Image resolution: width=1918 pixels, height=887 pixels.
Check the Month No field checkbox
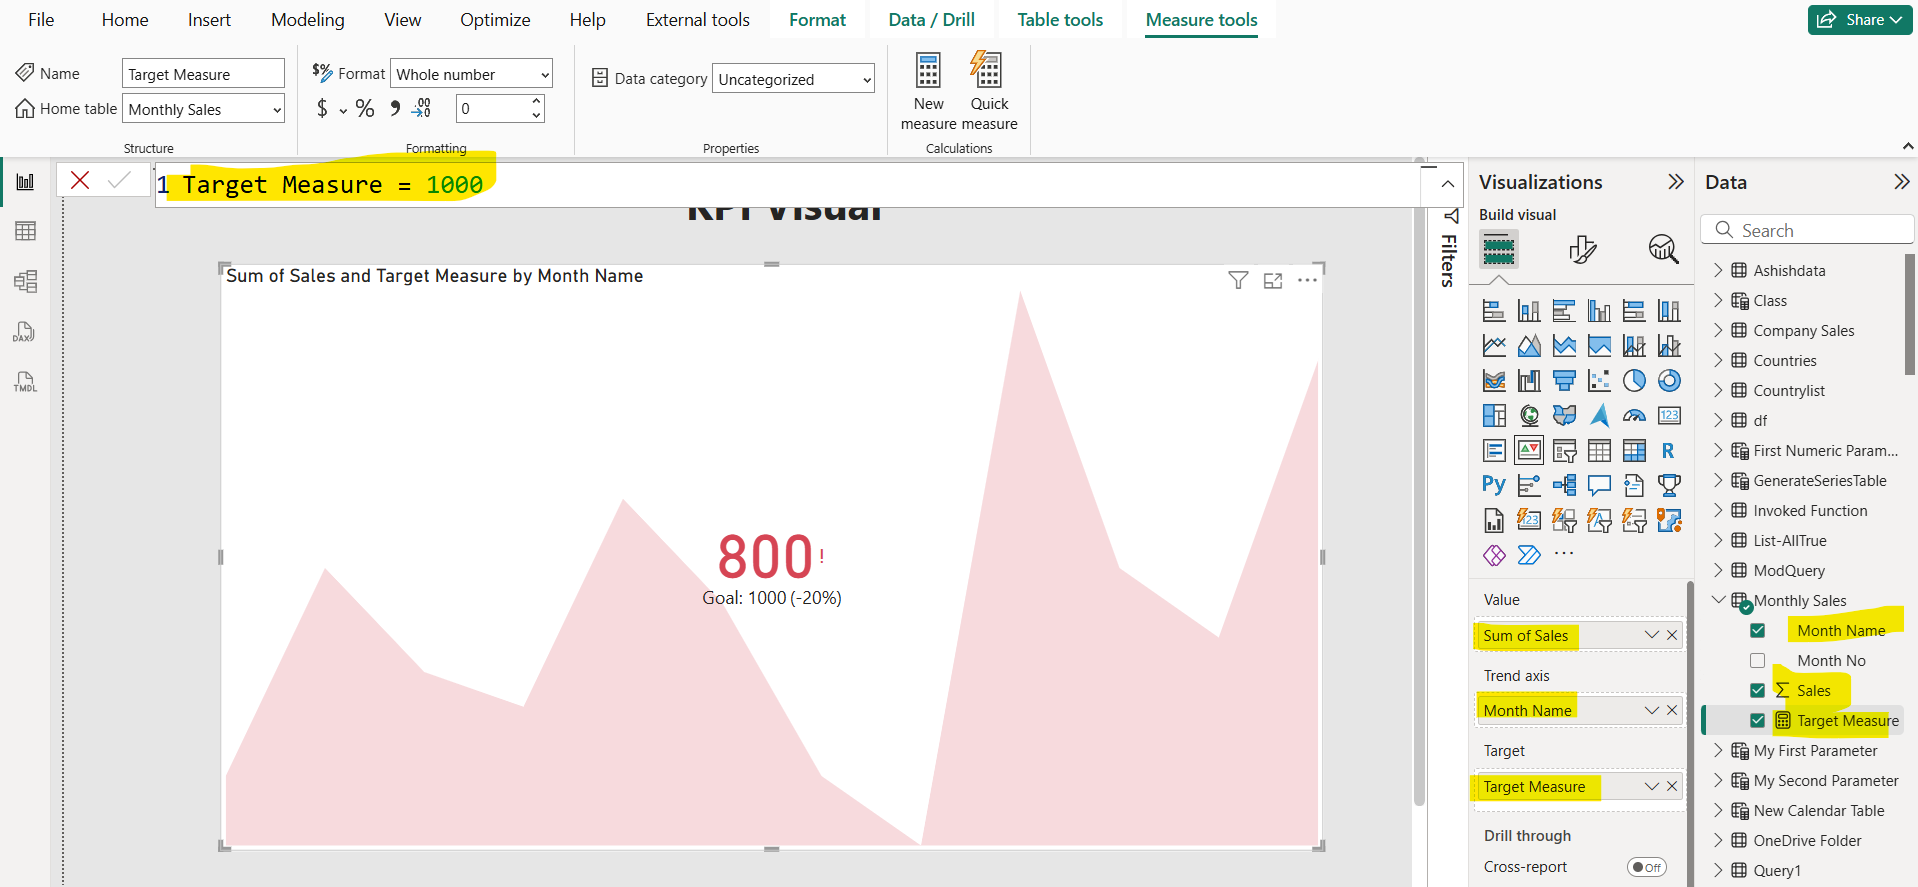(1757, 661)
